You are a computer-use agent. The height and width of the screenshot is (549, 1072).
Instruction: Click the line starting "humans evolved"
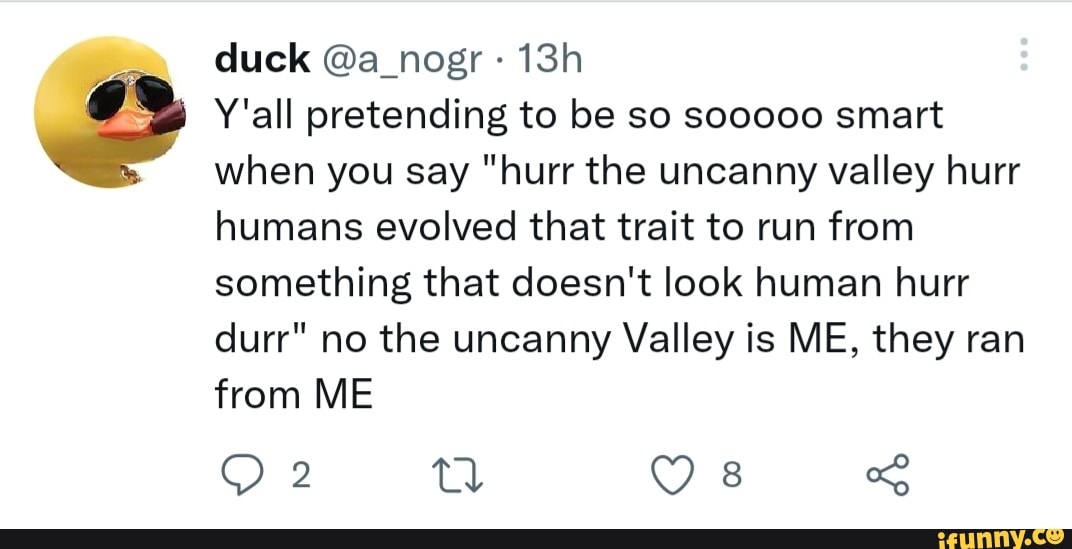coord(563,229)
